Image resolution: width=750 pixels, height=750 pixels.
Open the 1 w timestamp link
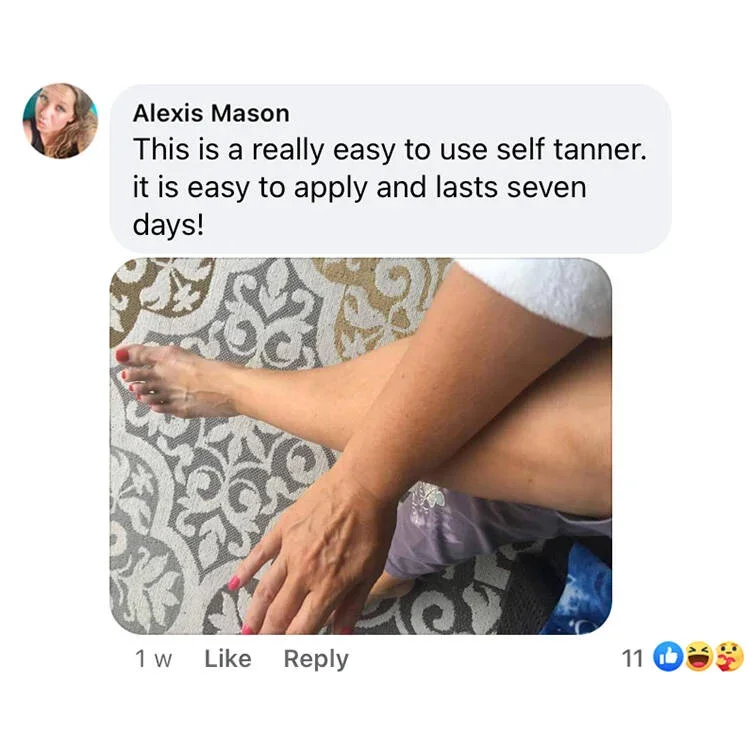154,659
